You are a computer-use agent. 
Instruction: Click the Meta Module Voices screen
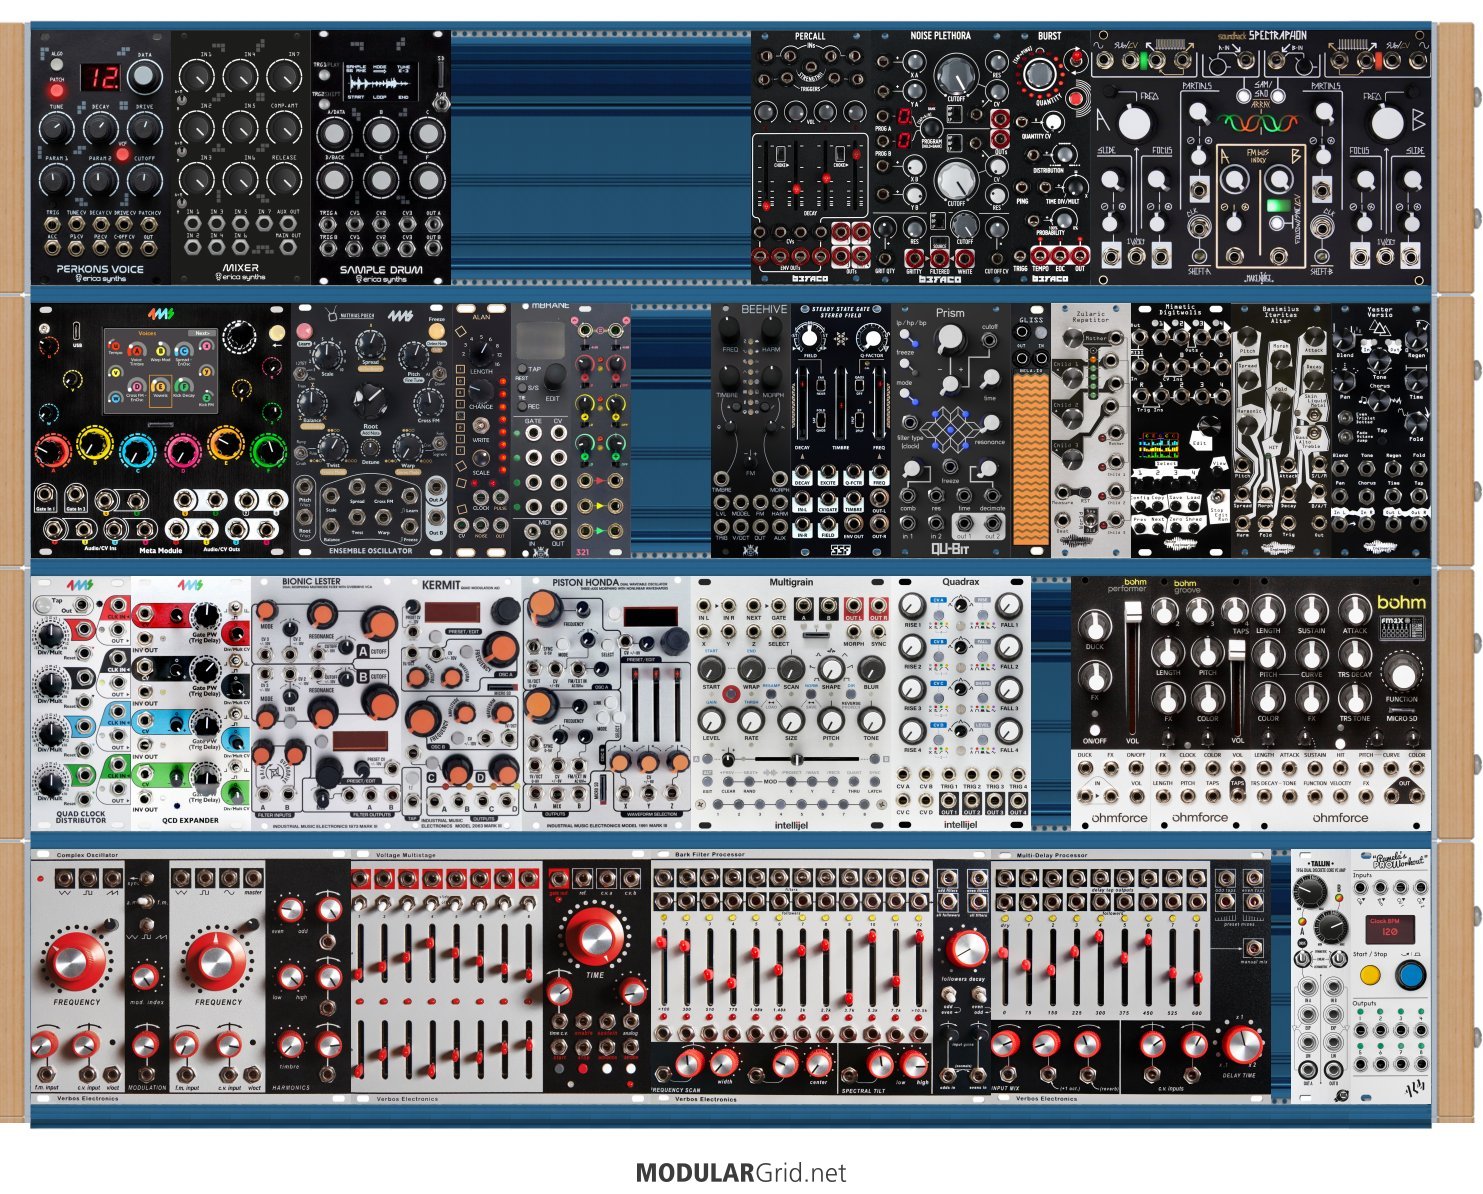(x=161, y=369)
